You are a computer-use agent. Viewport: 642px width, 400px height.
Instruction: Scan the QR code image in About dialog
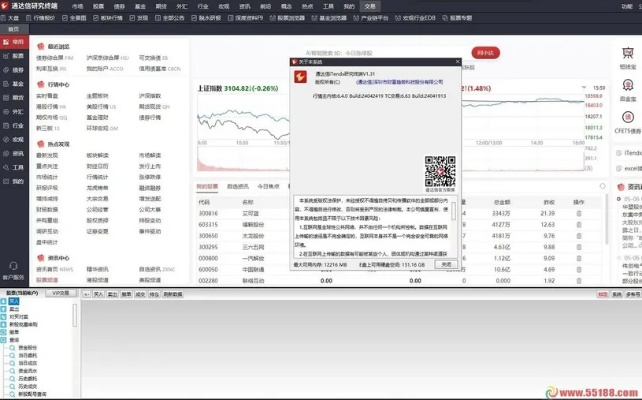click(x=440, y=171)
